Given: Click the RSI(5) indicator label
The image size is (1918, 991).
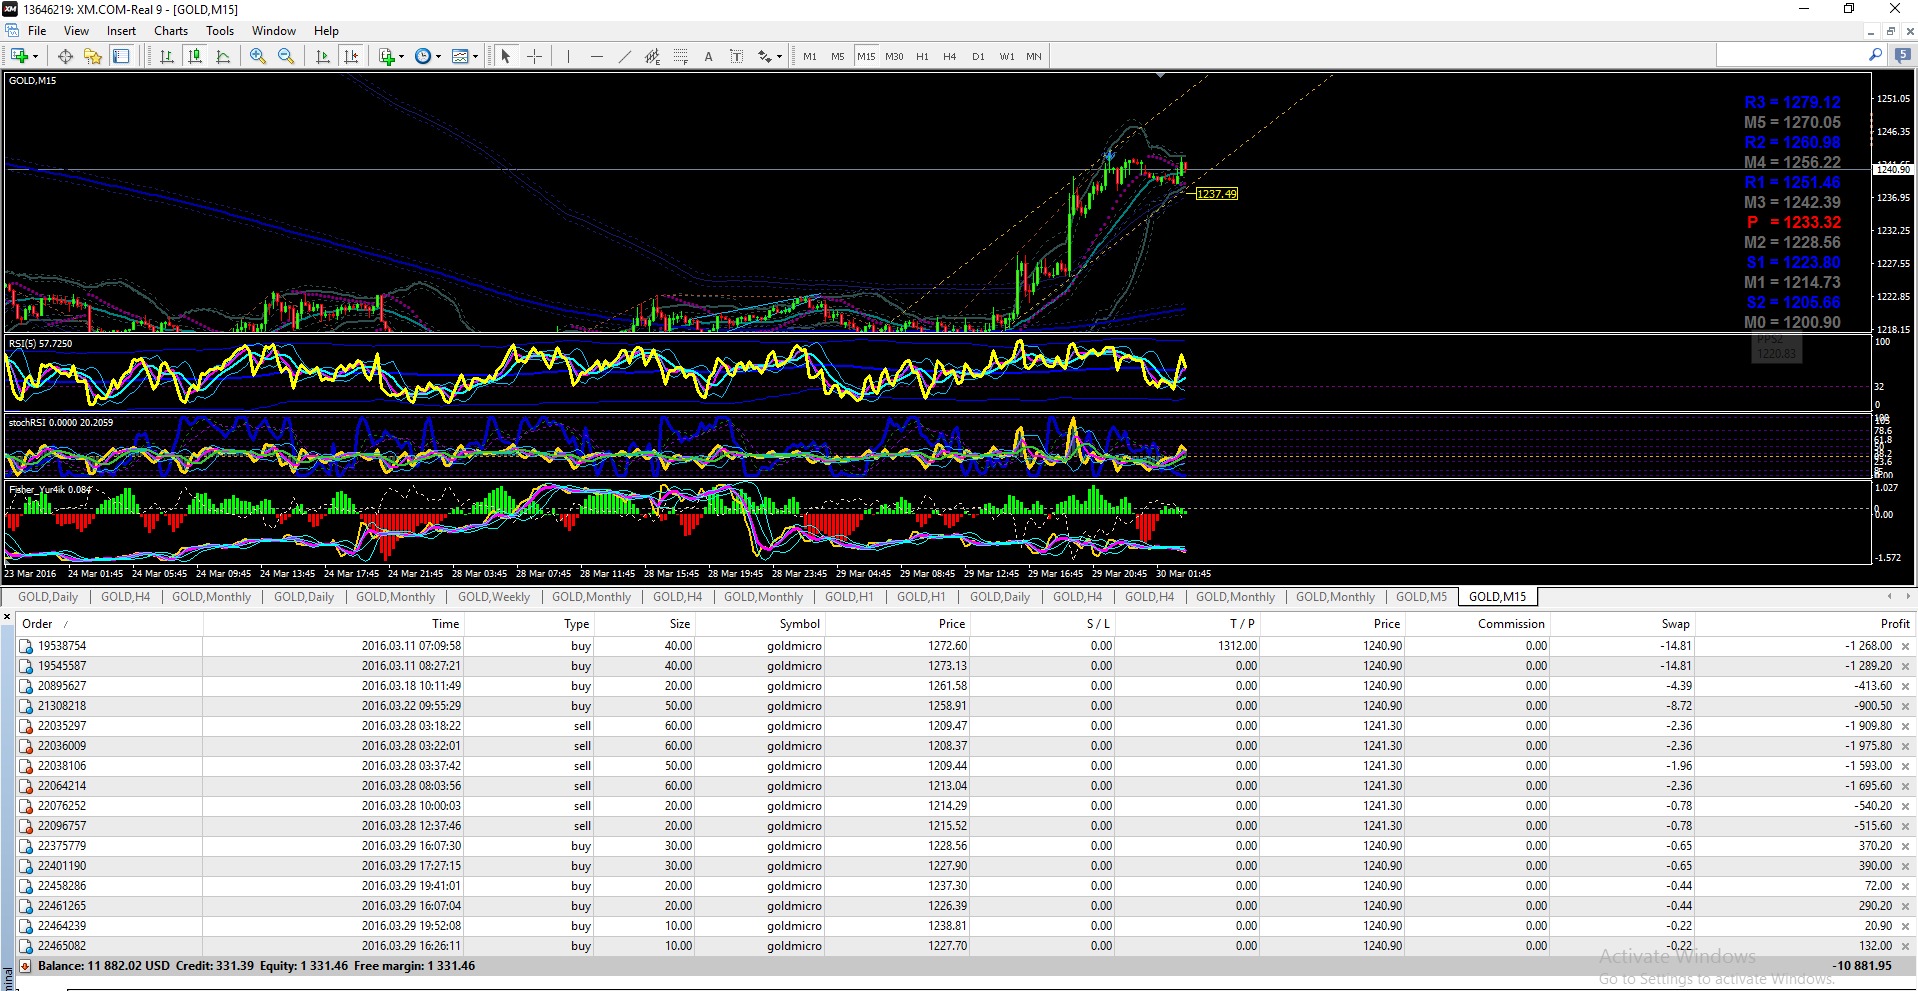Looking at the screenshot, I should (40, 344).
